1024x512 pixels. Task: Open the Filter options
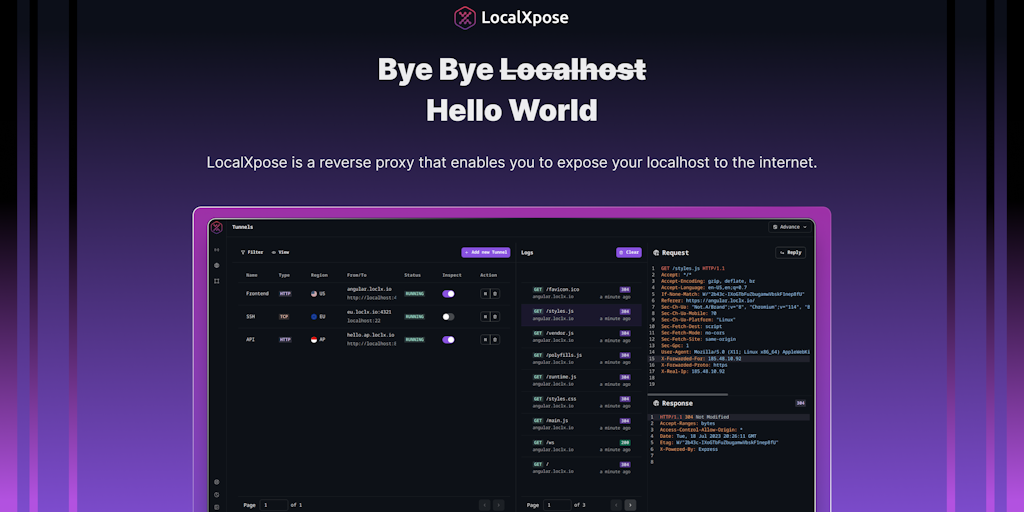click(252, 252)
